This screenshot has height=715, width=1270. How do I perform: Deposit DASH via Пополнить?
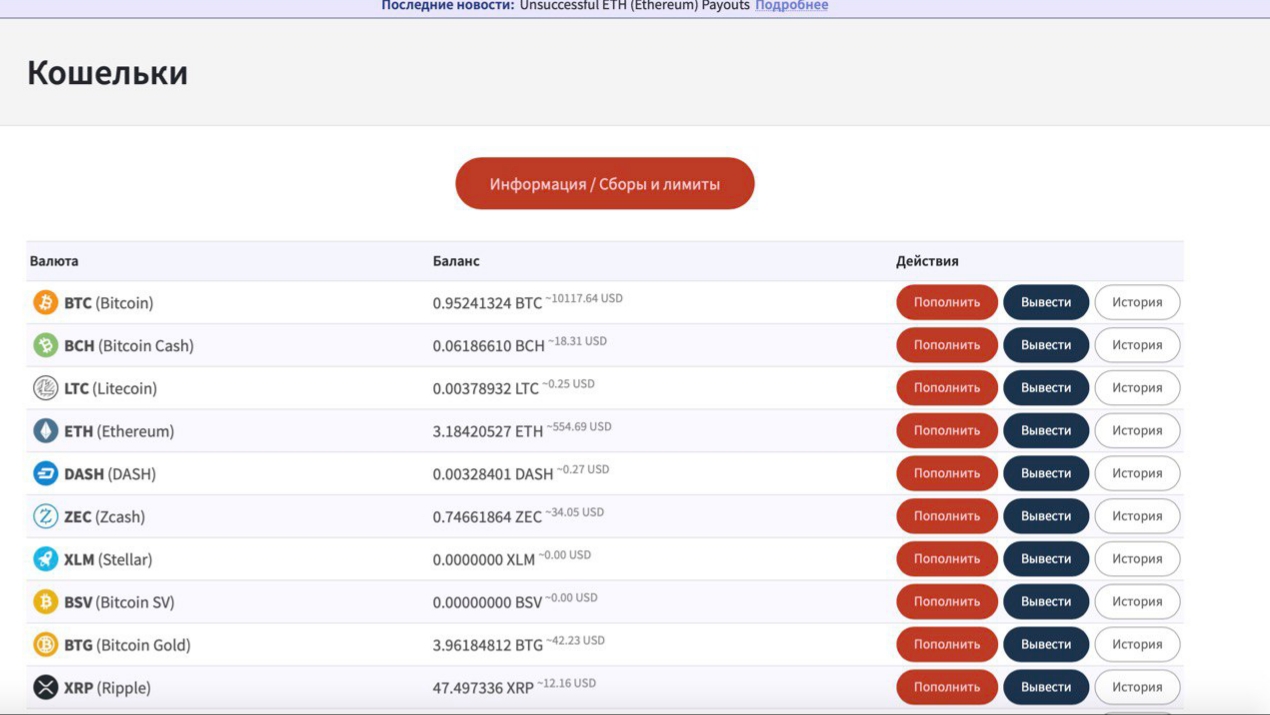click(947, 474)
